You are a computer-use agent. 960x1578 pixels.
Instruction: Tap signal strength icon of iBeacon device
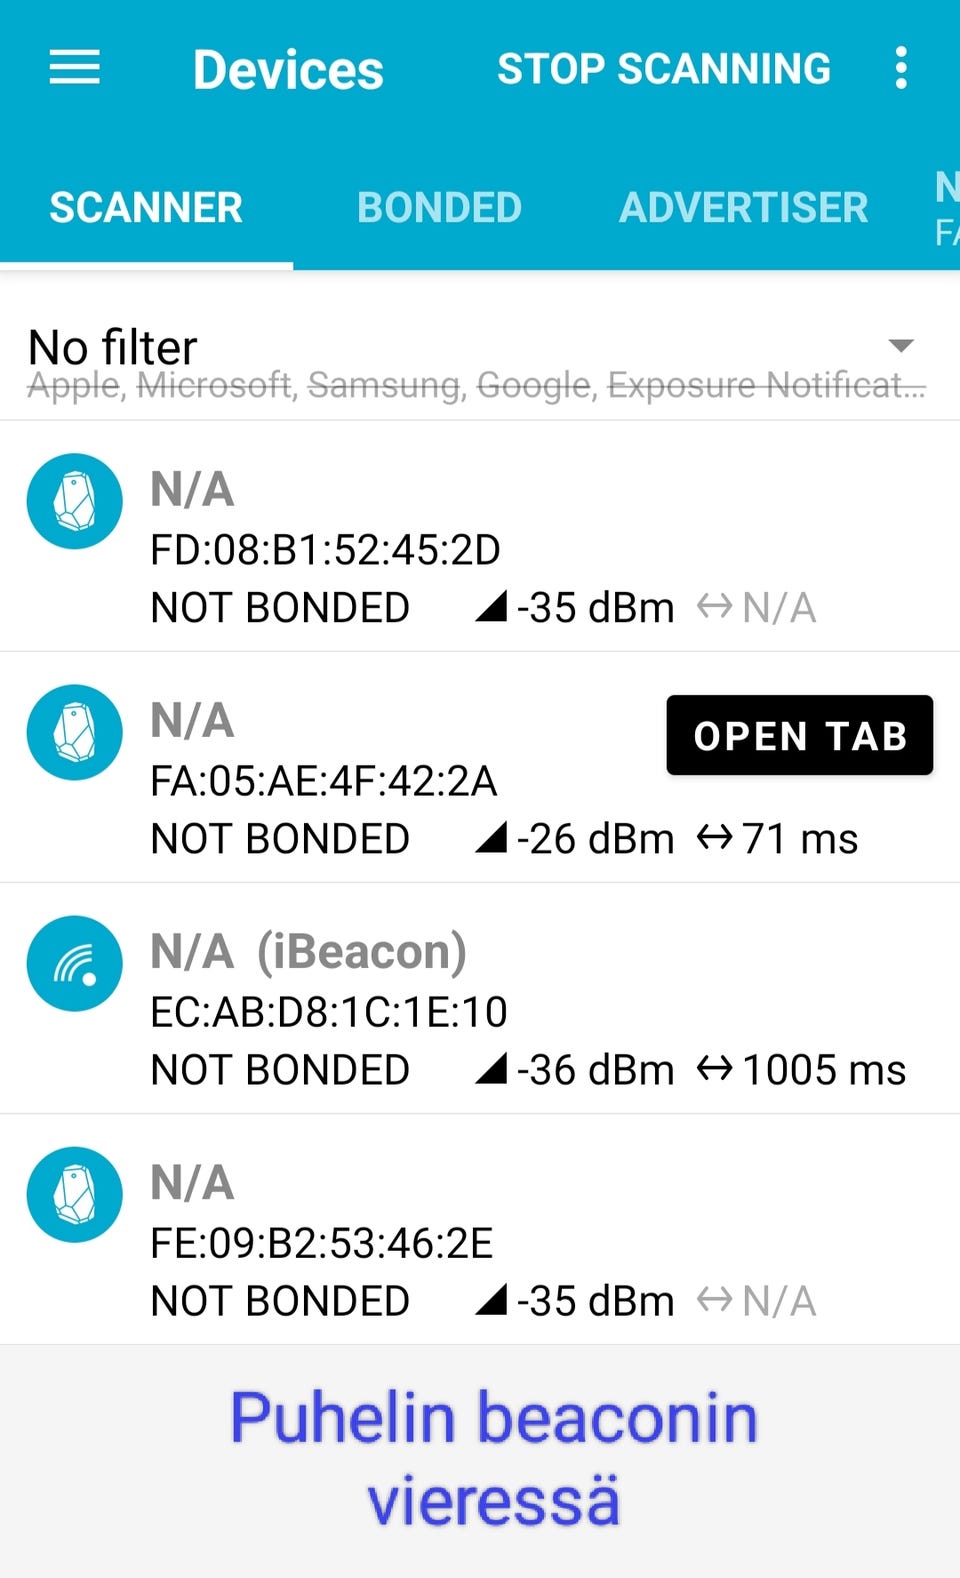(x=491, y=1070)
